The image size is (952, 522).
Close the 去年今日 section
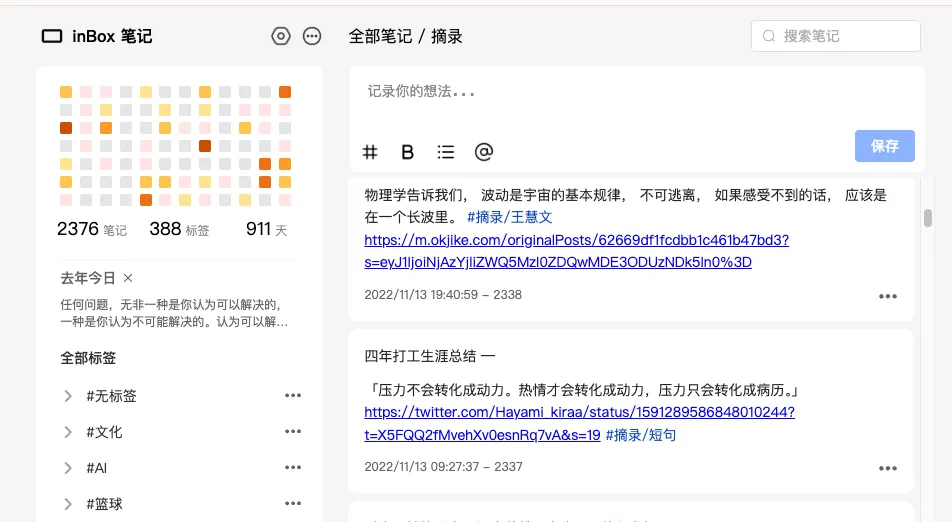(128, 278)
